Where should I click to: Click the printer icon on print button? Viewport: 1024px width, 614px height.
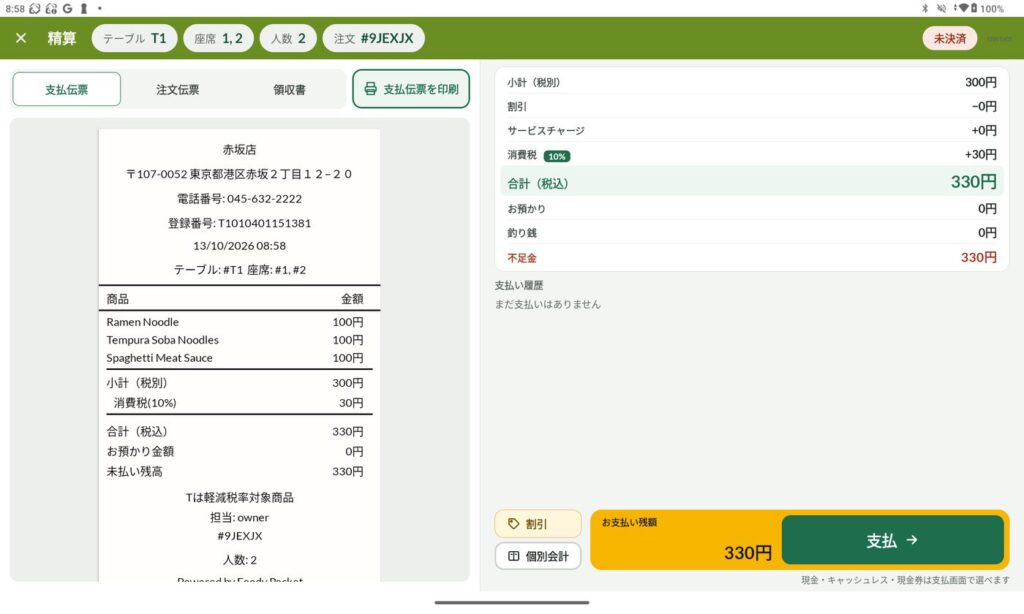tap(370, 89)
